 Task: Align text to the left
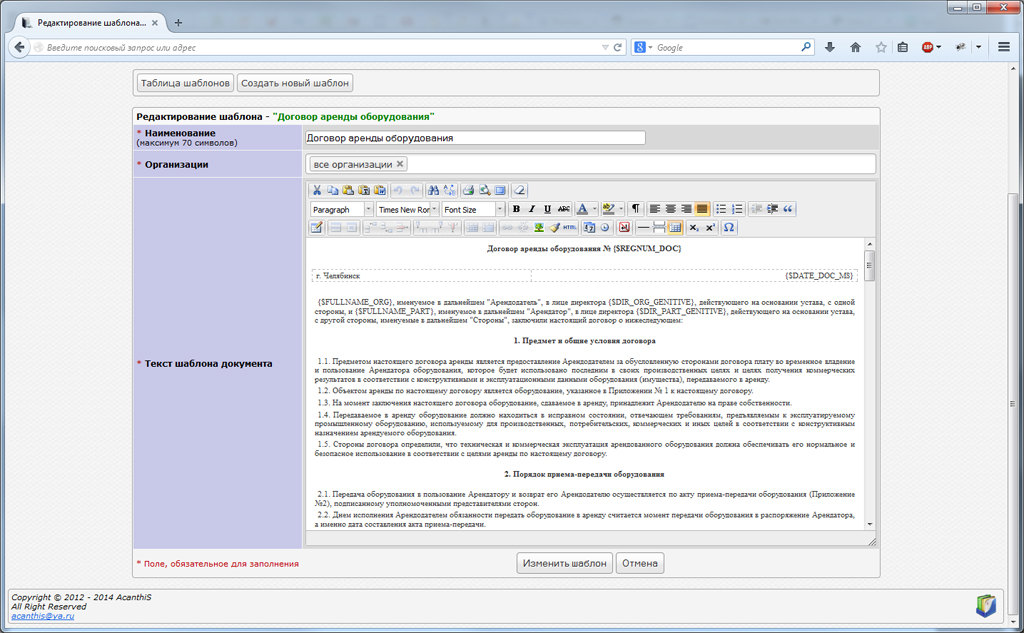654,209
